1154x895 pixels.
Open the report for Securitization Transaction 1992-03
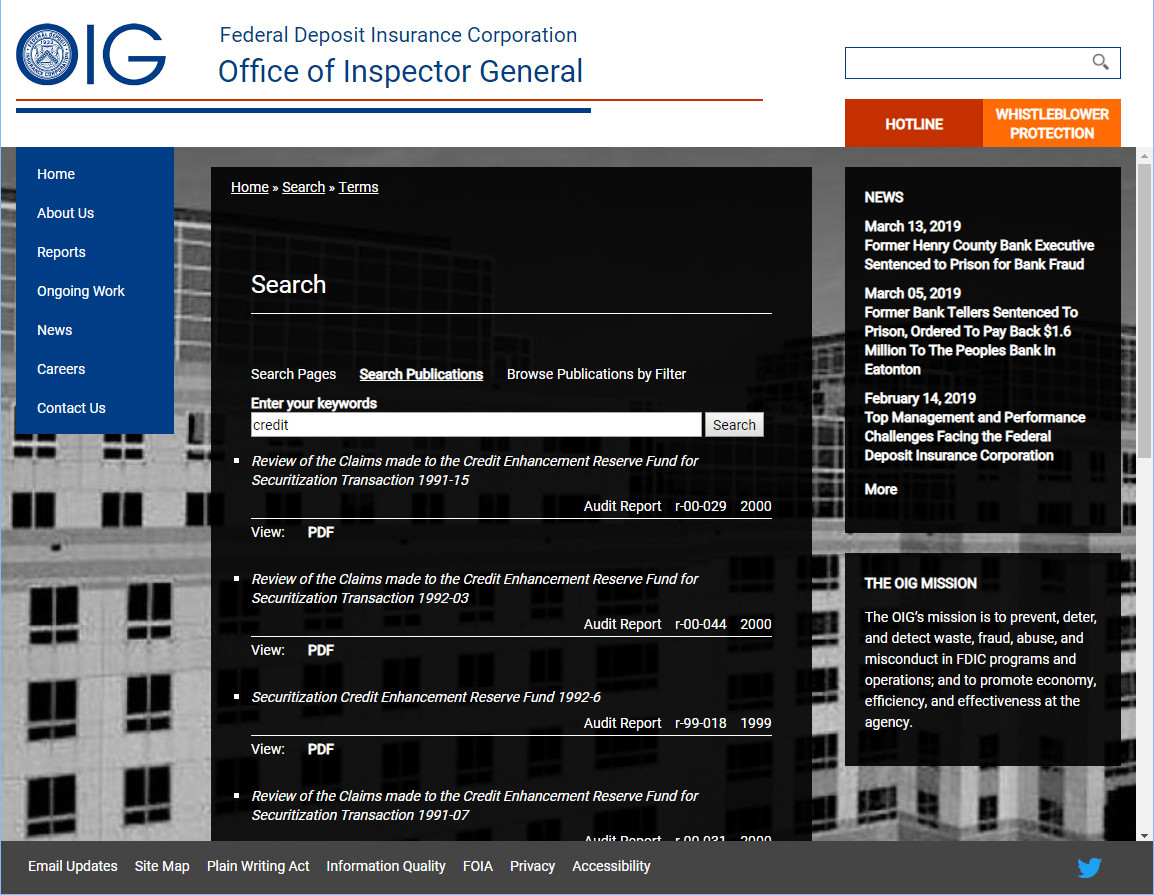coord(475,589)
